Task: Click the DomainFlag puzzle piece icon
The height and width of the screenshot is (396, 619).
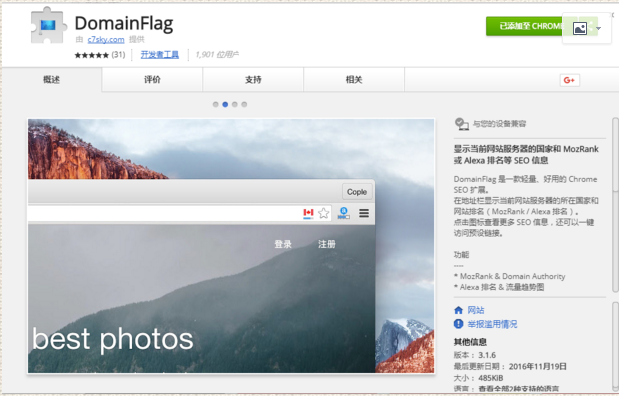Action: click(47, 25)
